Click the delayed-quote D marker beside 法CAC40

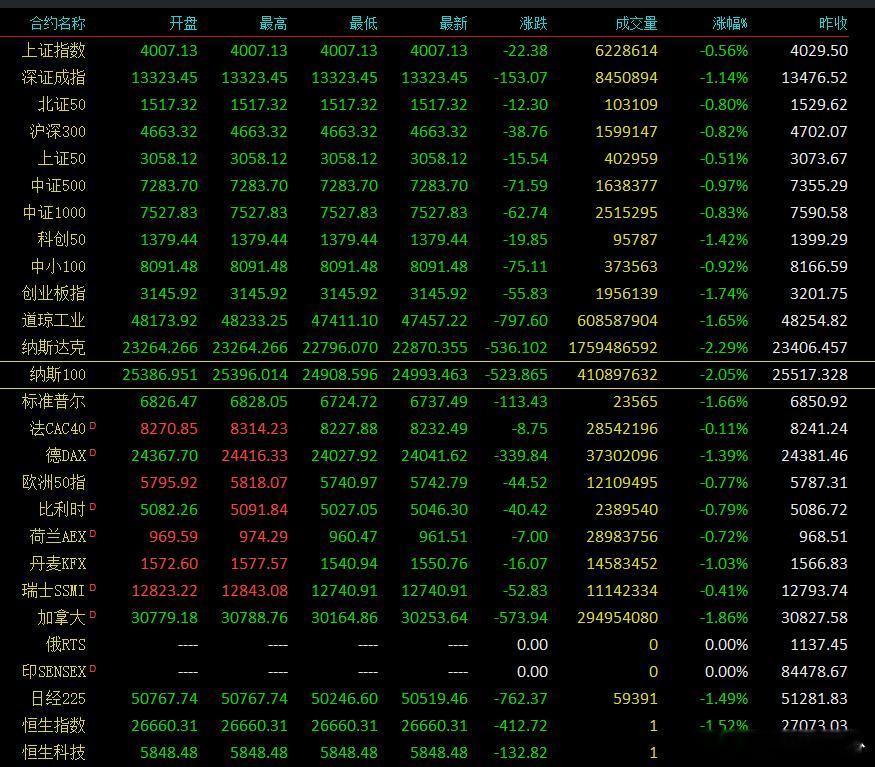tap(93, 426)
